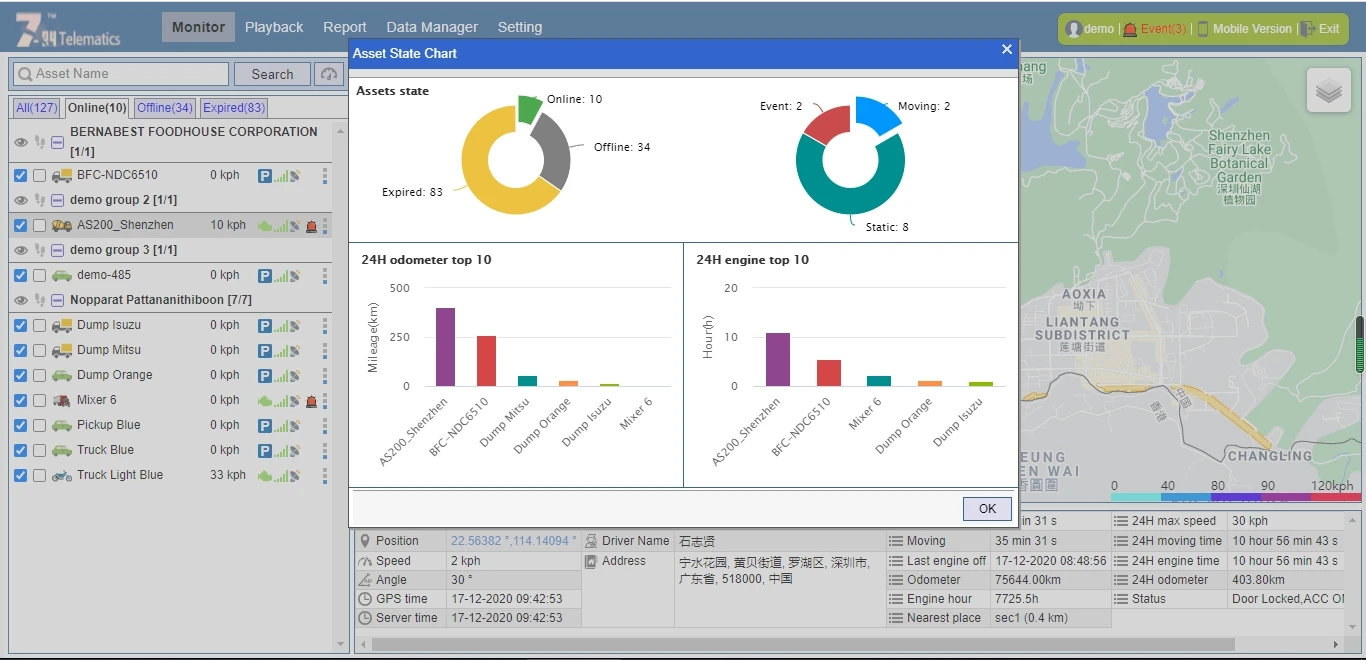Click the Event(3) alarm indicator
The image size is (1366, 660).
tap(1156, 29)
